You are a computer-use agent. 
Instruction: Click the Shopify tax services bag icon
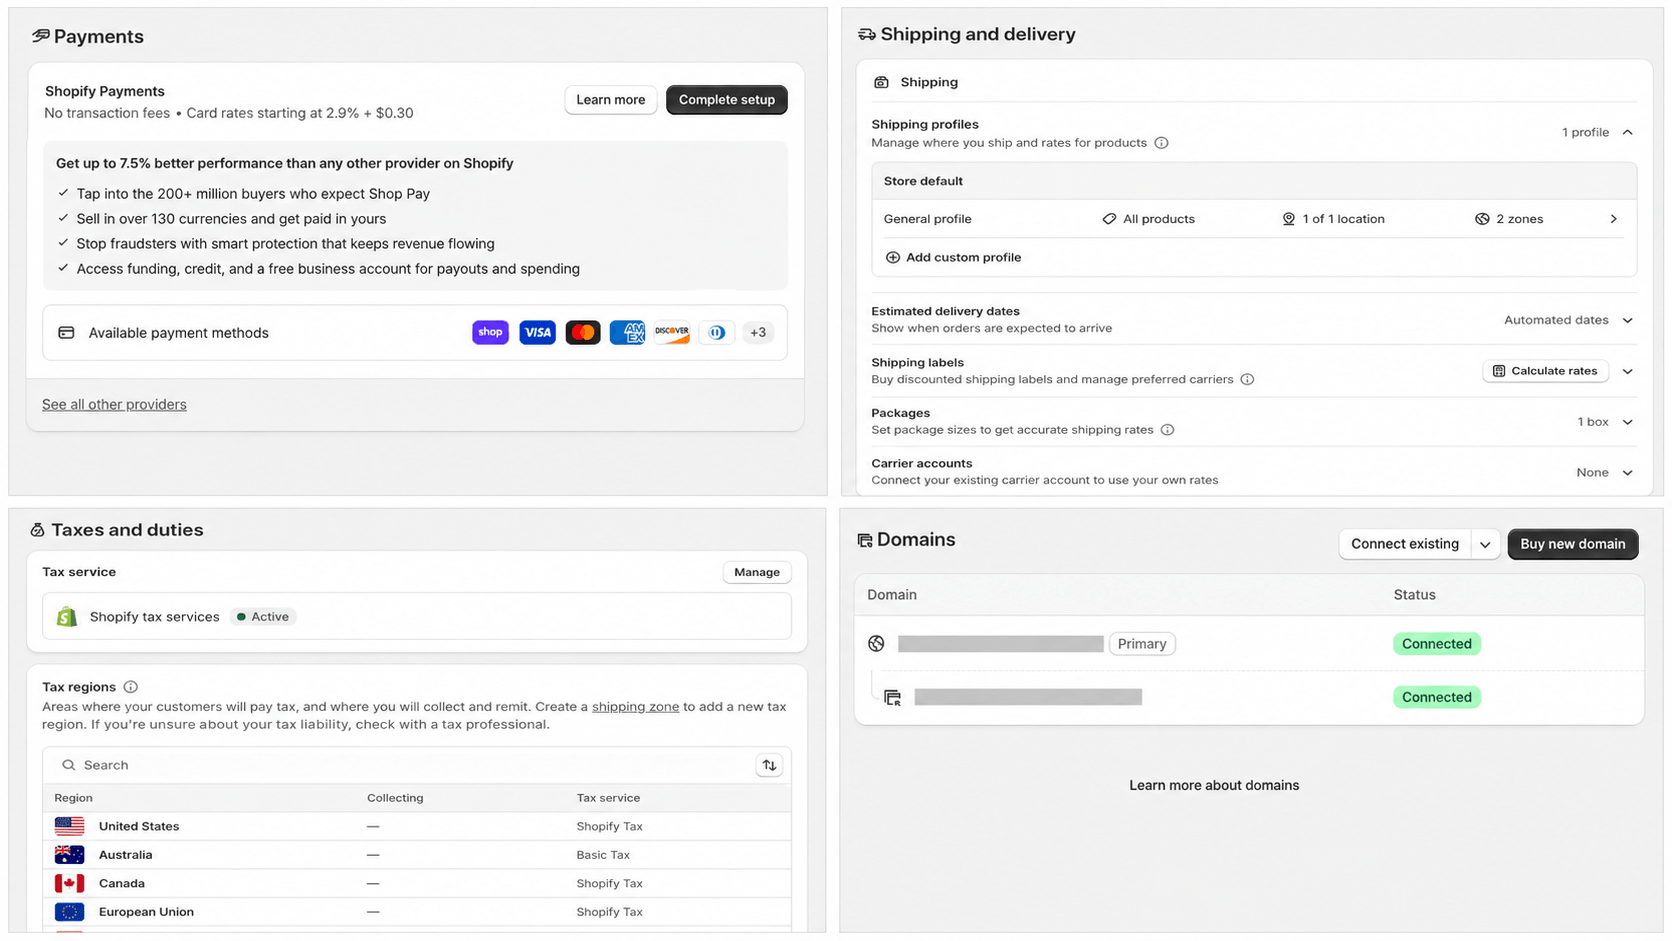[x=67, y=617]
